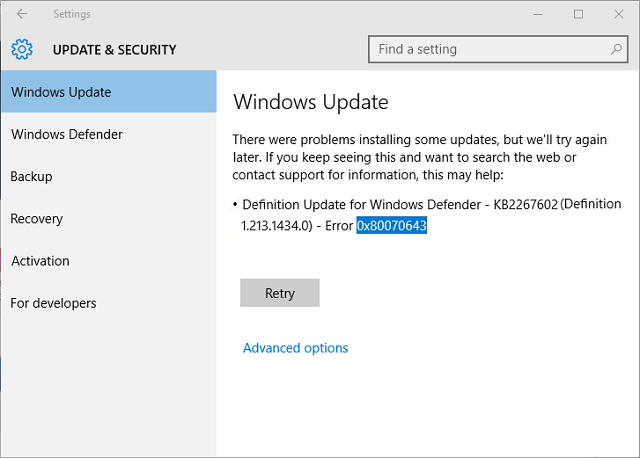Select Activation from the sidebar
Viewport: 640px width, 458px height.
109,261
